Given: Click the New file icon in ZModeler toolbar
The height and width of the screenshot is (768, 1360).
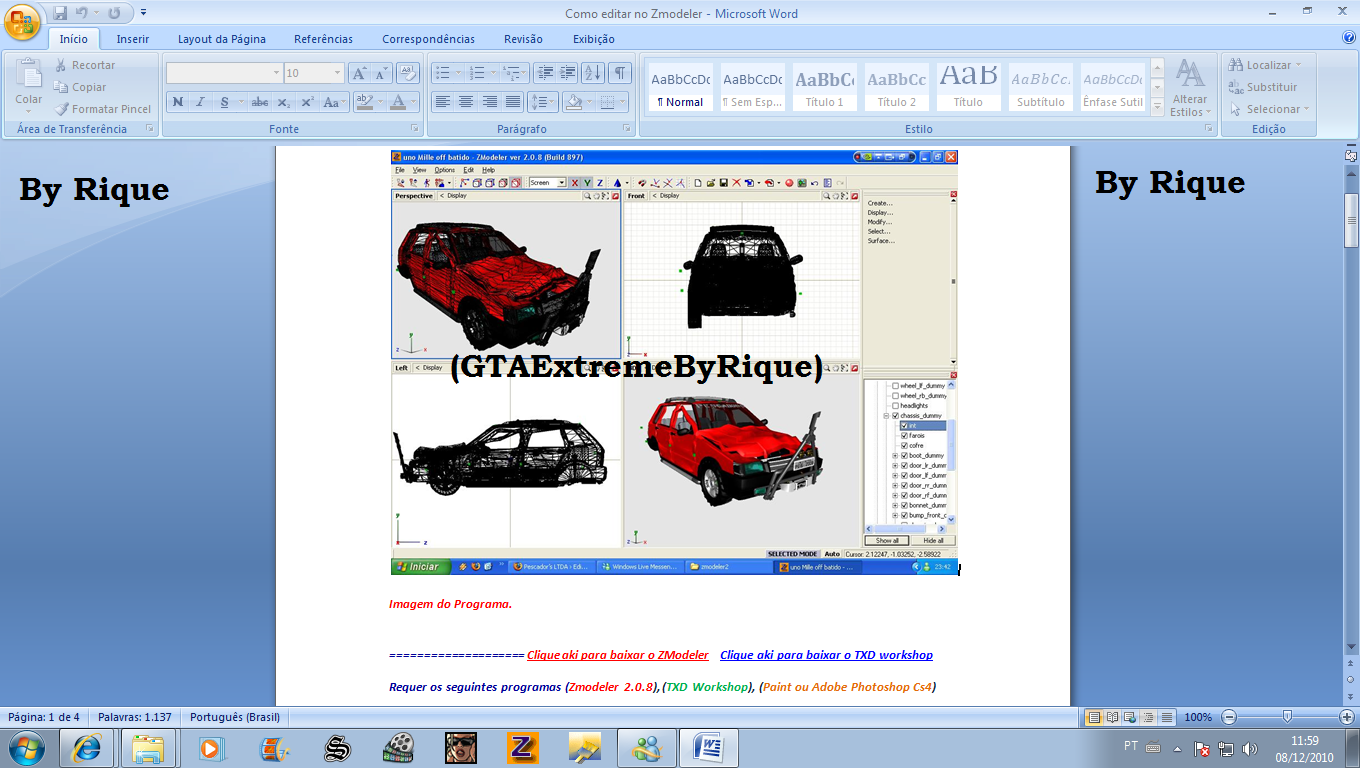Looking at the screenshot, I should click(700, 182).
